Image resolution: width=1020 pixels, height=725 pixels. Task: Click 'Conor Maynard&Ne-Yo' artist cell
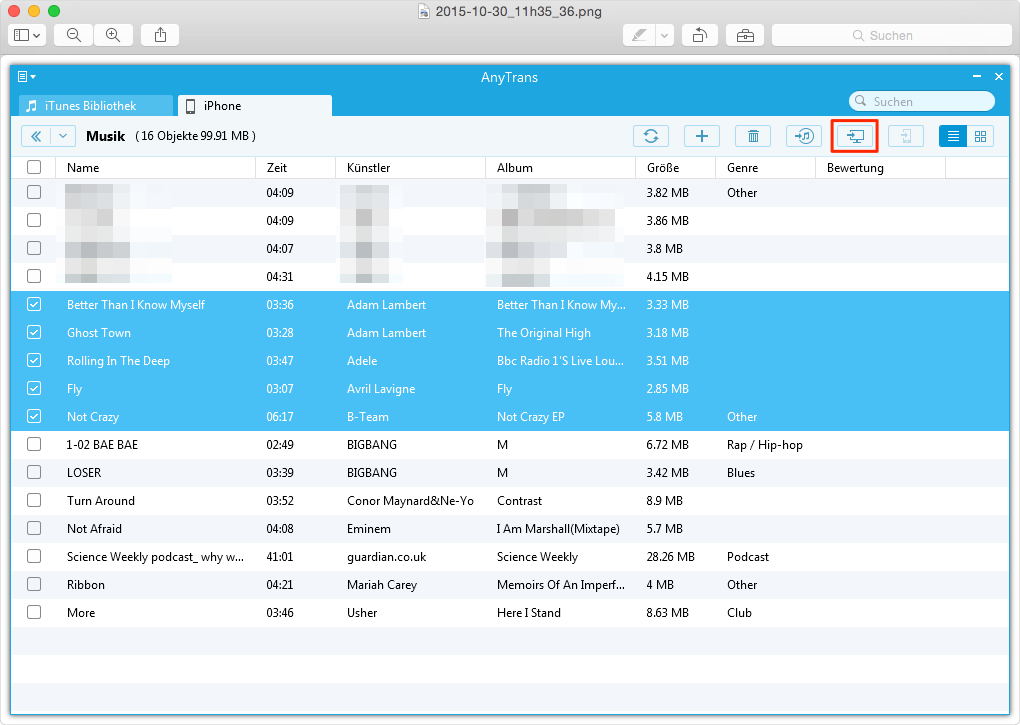click(410, 501)
